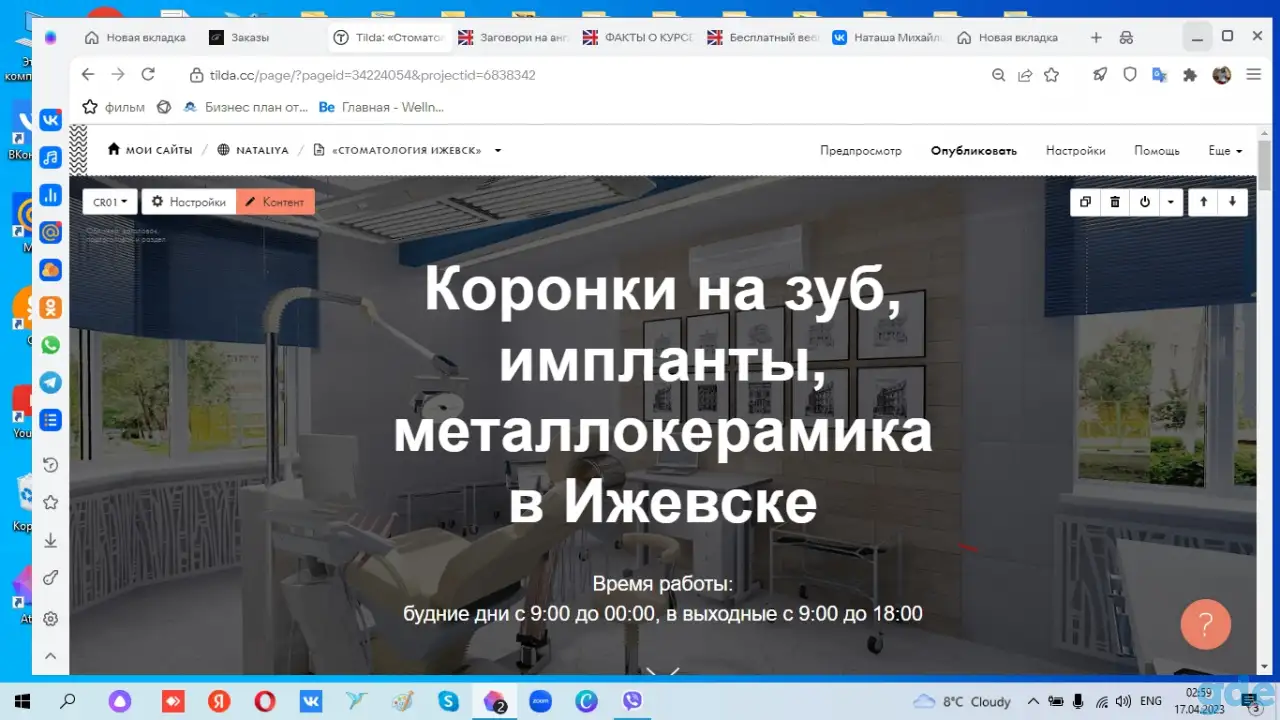Open the user profile avatar
The image size is (1280, 720).
(1221, 75)
